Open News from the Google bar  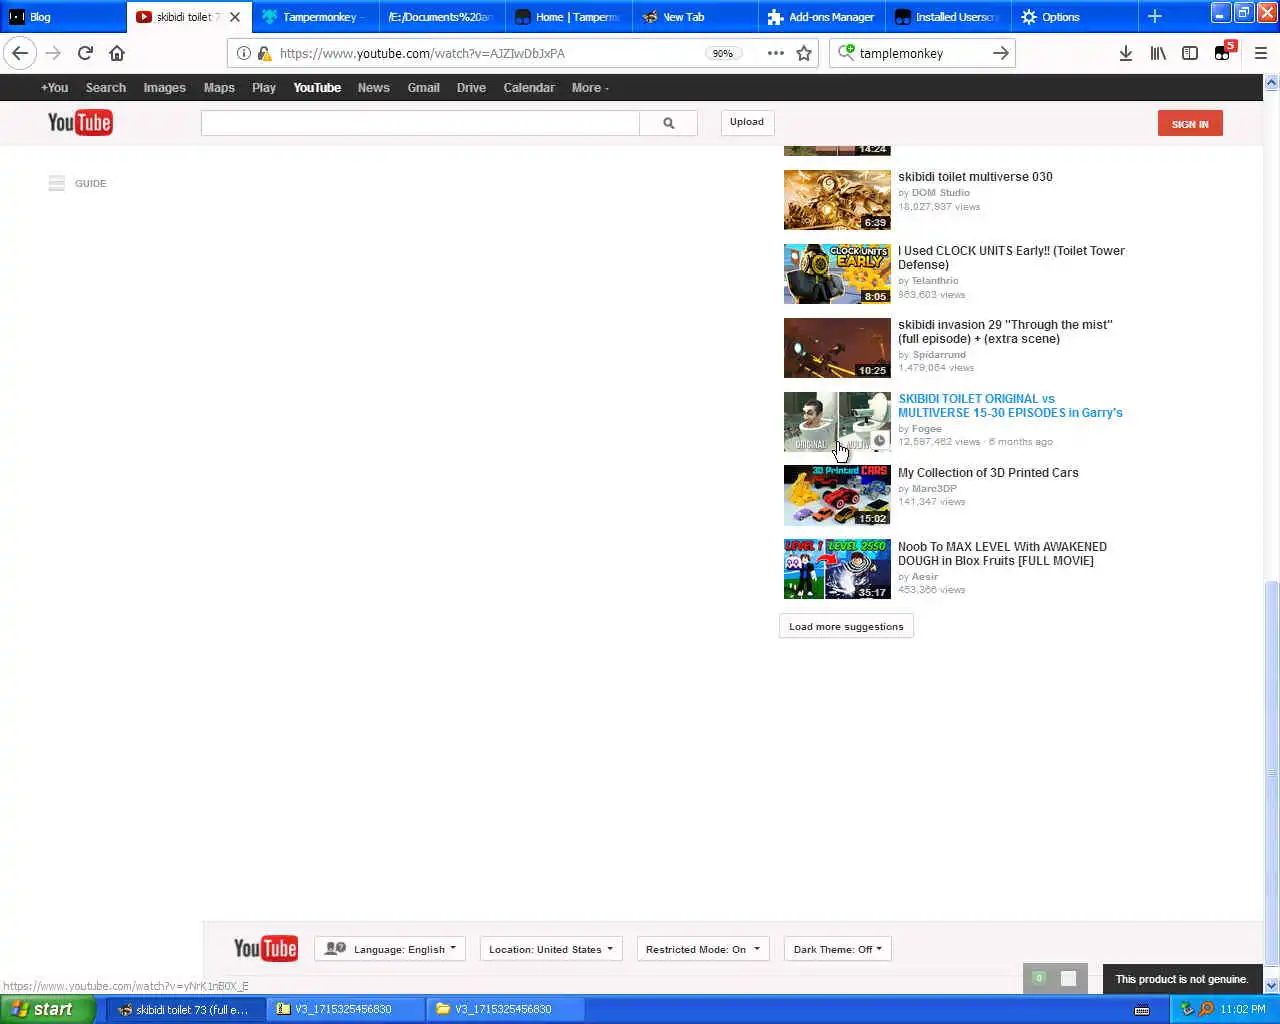[374, 88]
